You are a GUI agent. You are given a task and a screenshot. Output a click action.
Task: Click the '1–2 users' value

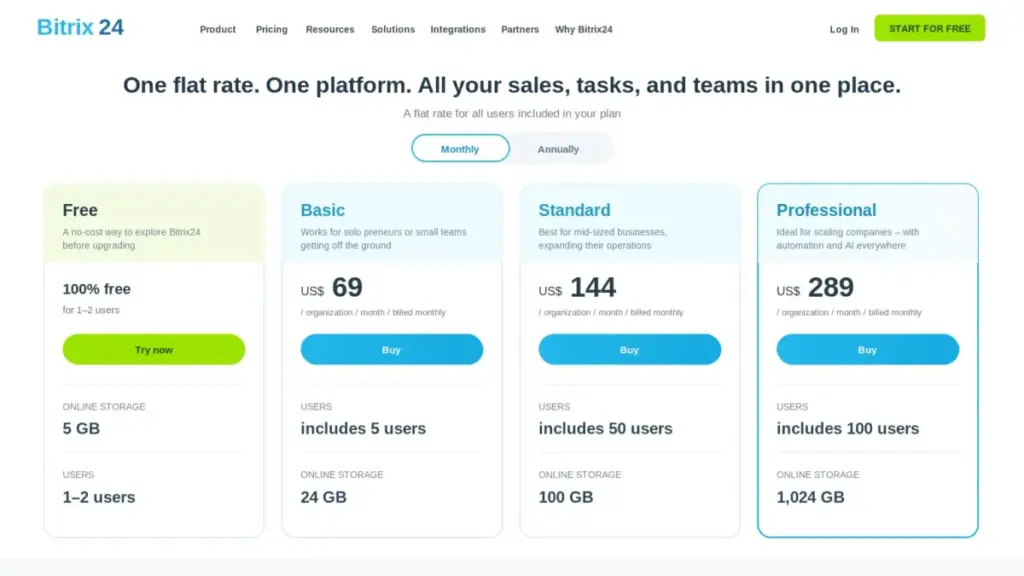(99, 497)
